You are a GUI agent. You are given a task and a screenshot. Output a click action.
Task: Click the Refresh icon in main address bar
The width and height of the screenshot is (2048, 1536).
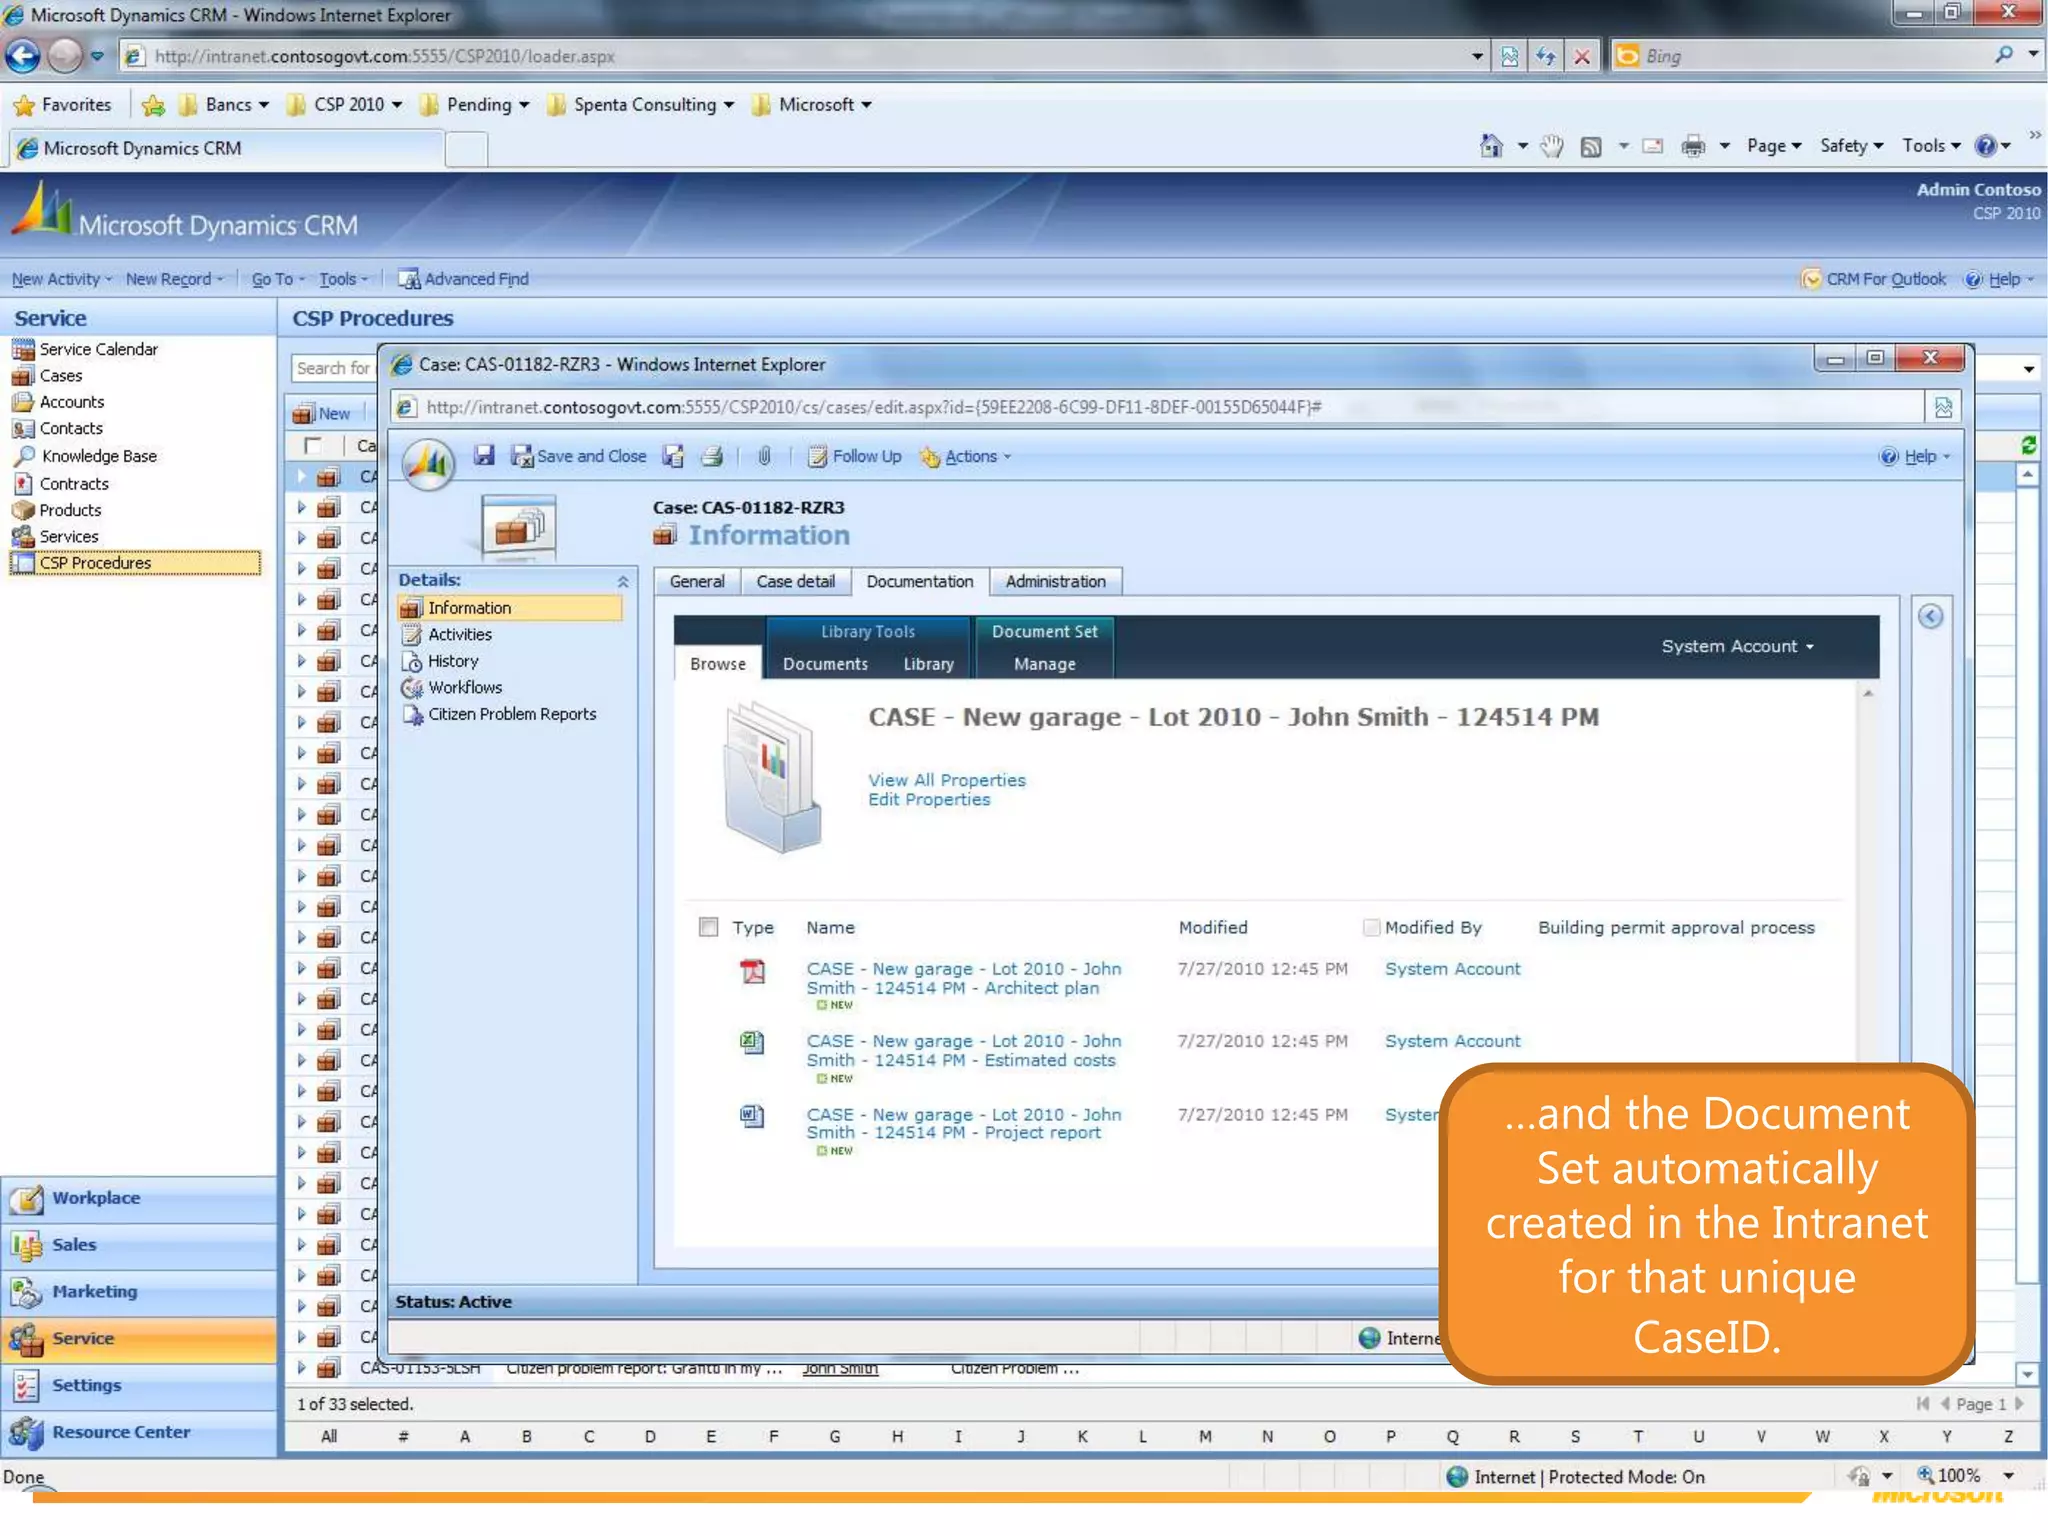1545,56
